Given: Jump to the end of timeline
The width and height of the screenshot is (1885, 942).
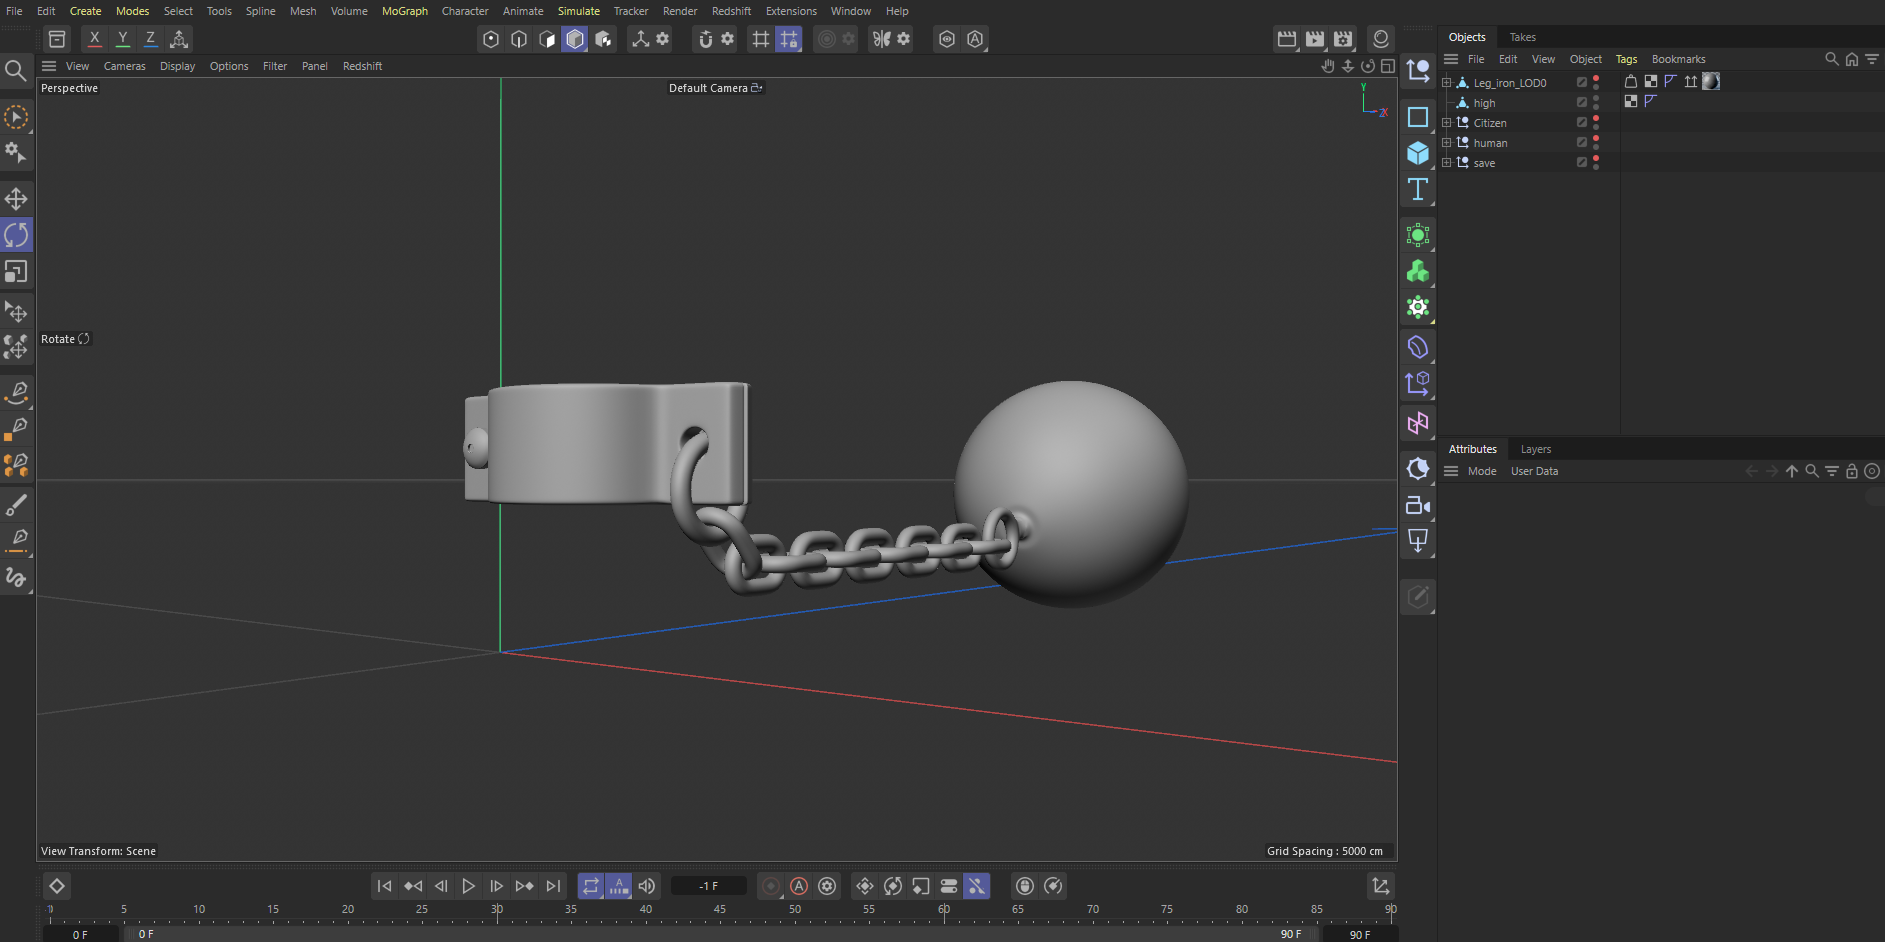Looking at the screenshot, I should [553, 886].
